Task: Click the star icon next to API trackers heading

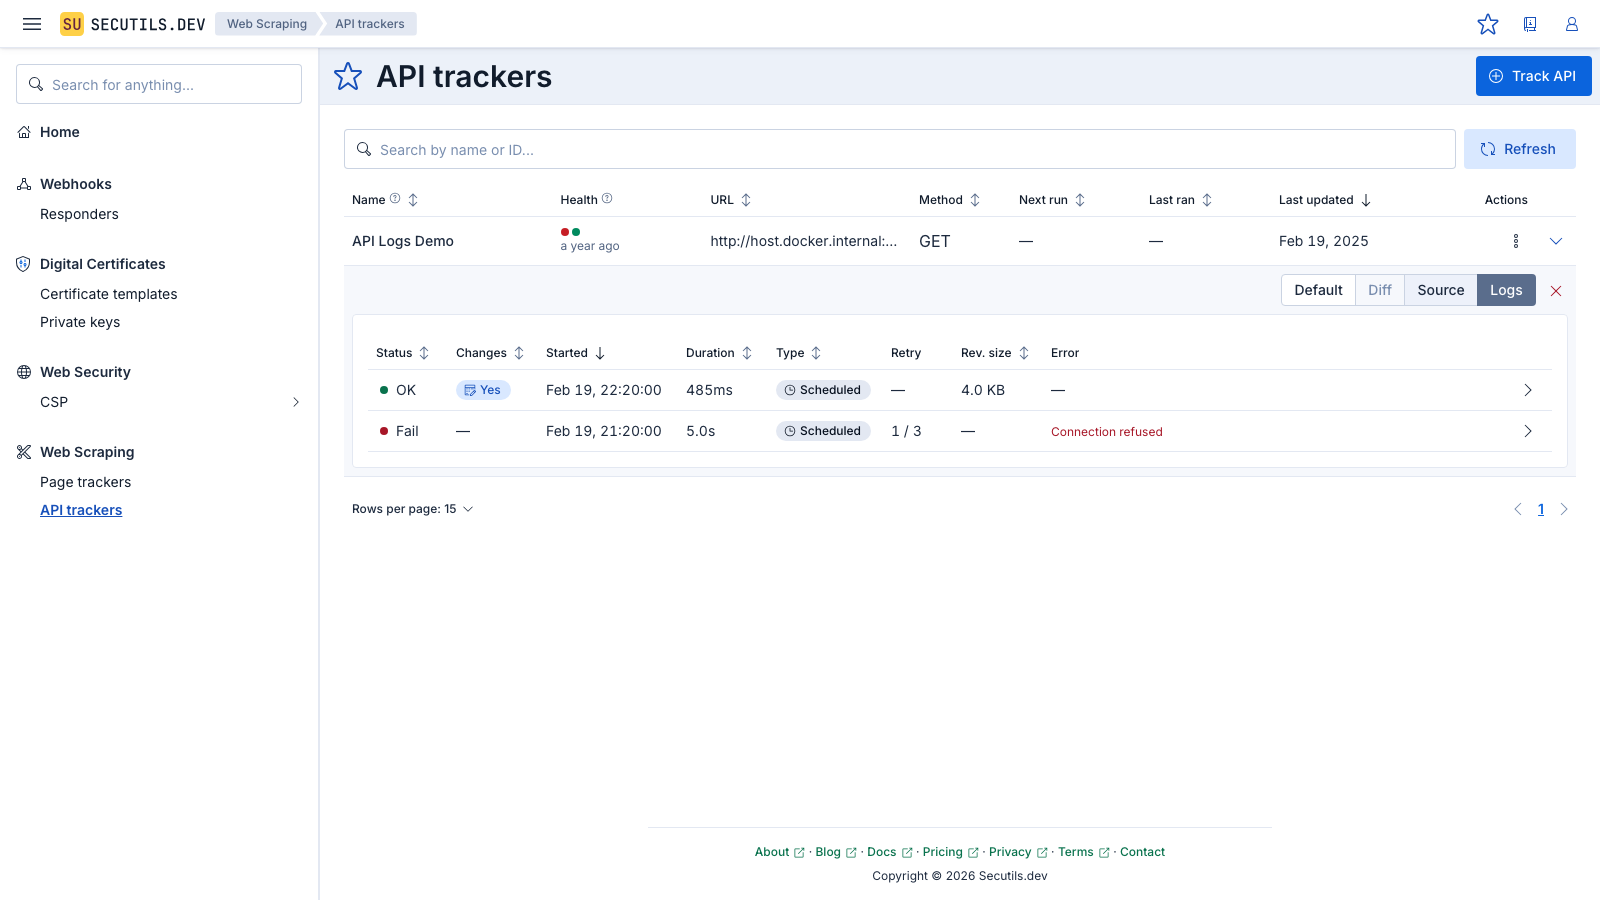Action: (x=347, y=76)
